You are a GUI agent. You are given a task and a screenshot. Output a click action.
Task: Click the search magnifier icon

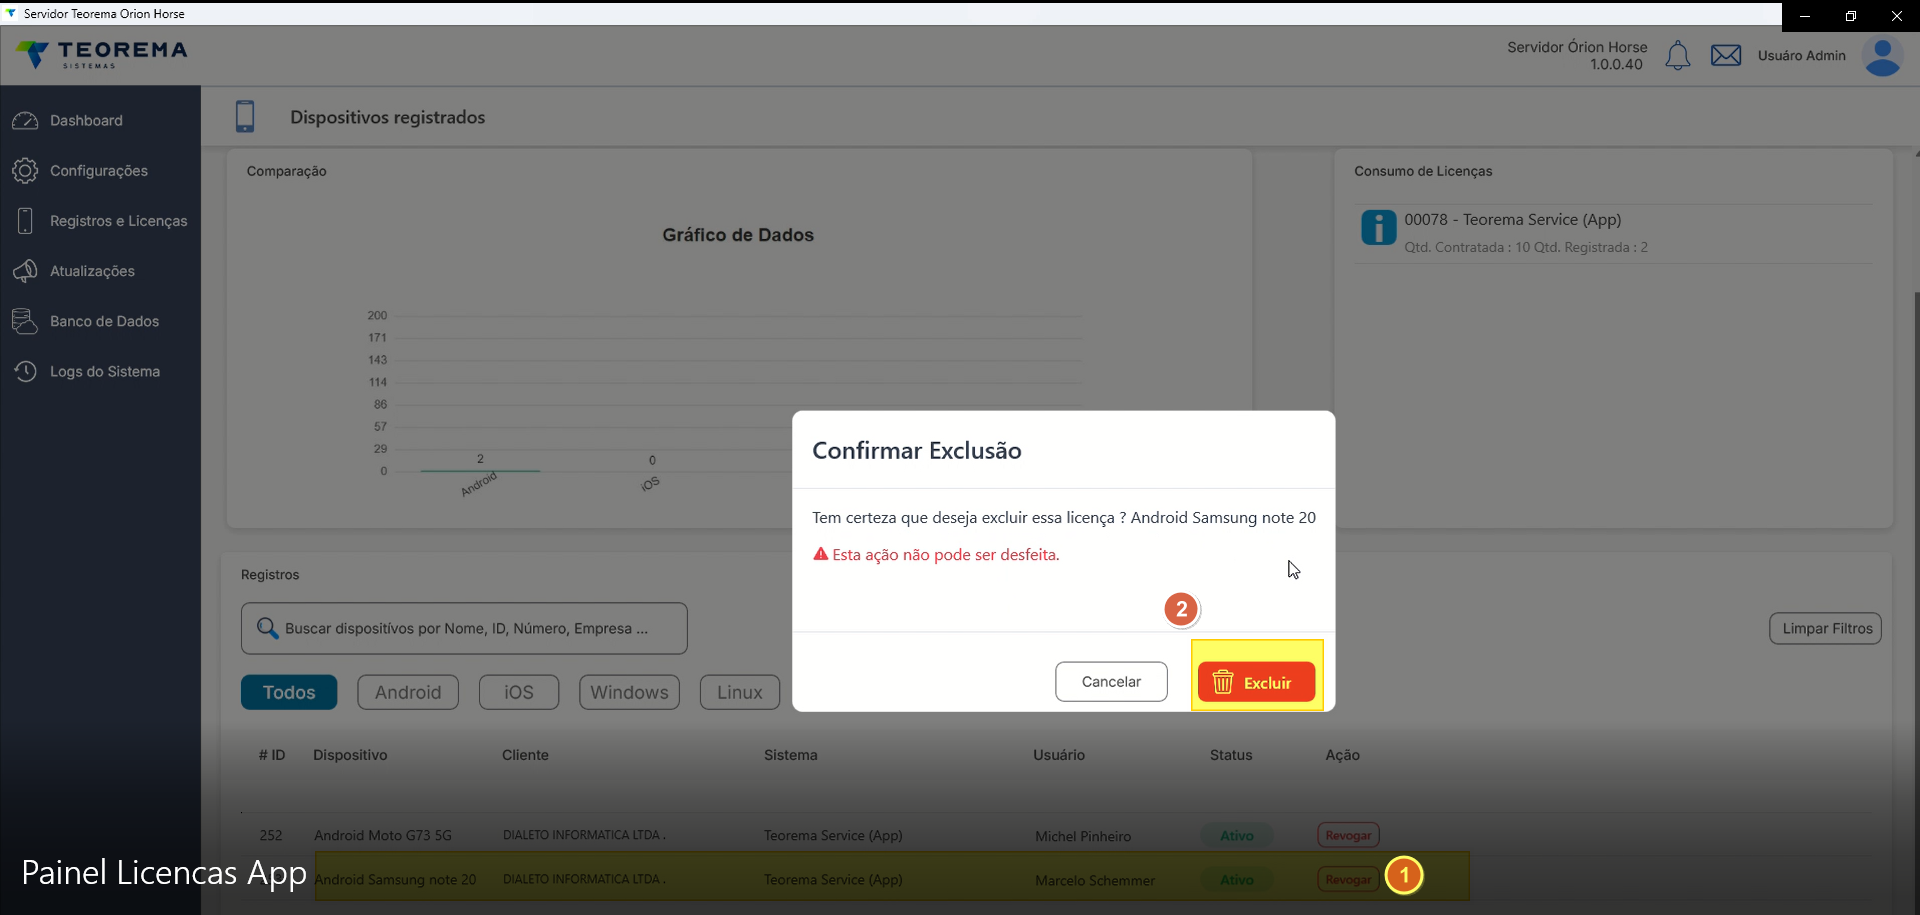tap(267, 628)
